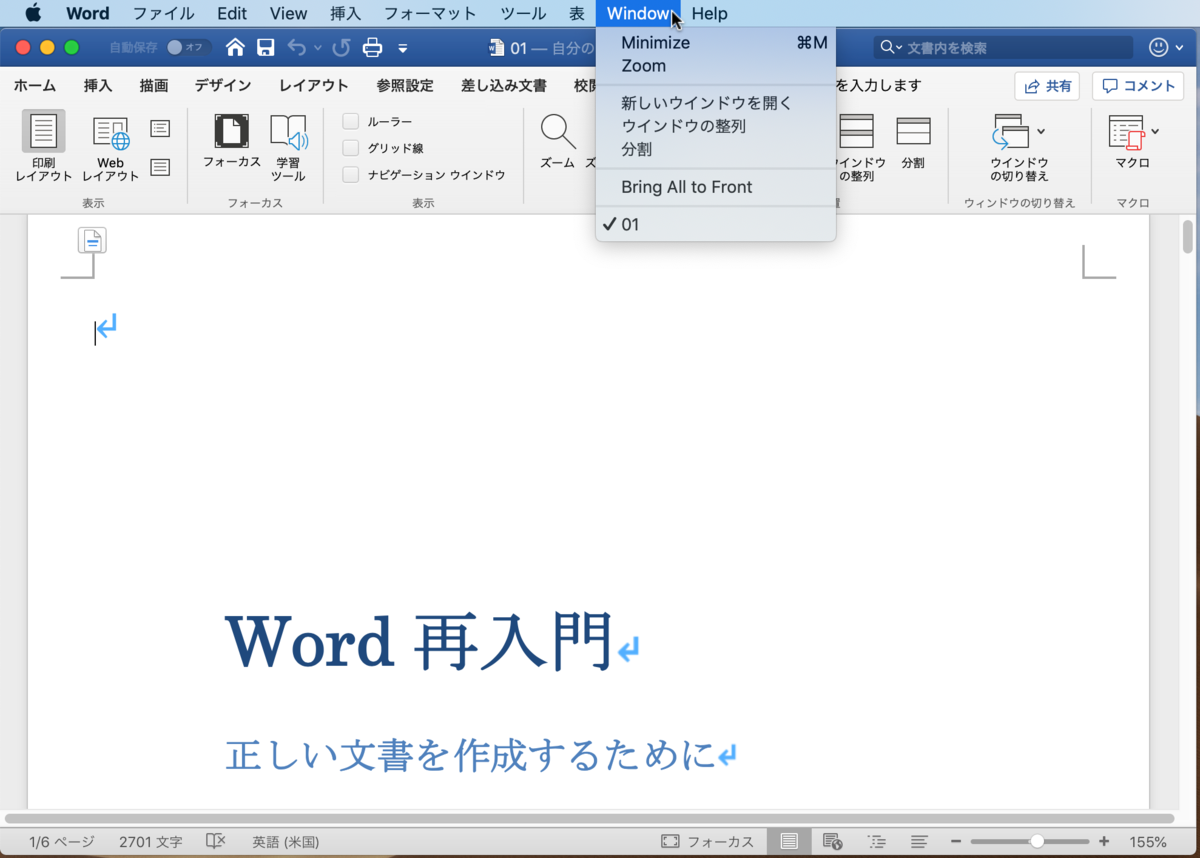Screen dimensions: 1200x858
Task: Enable the グリッド線 checkbox
Action: (x=351, y=148)
